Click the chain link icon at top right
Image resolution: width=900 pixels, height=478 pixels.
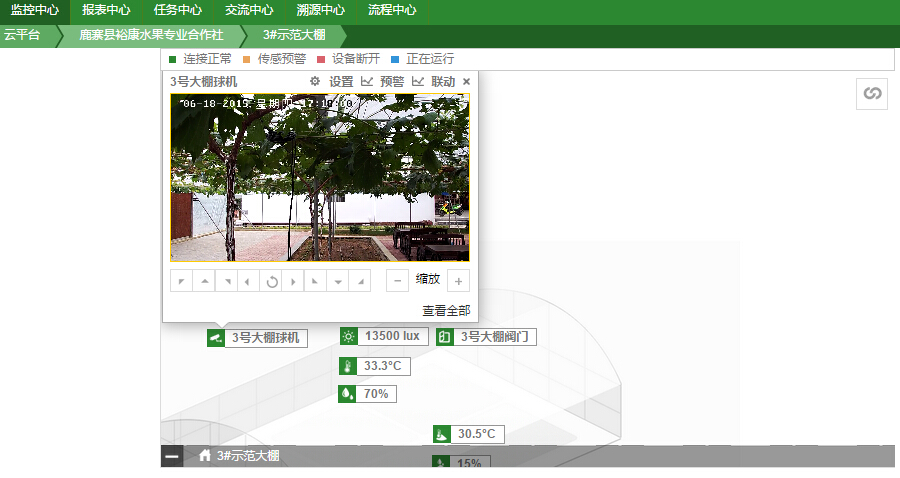(872, 93)
